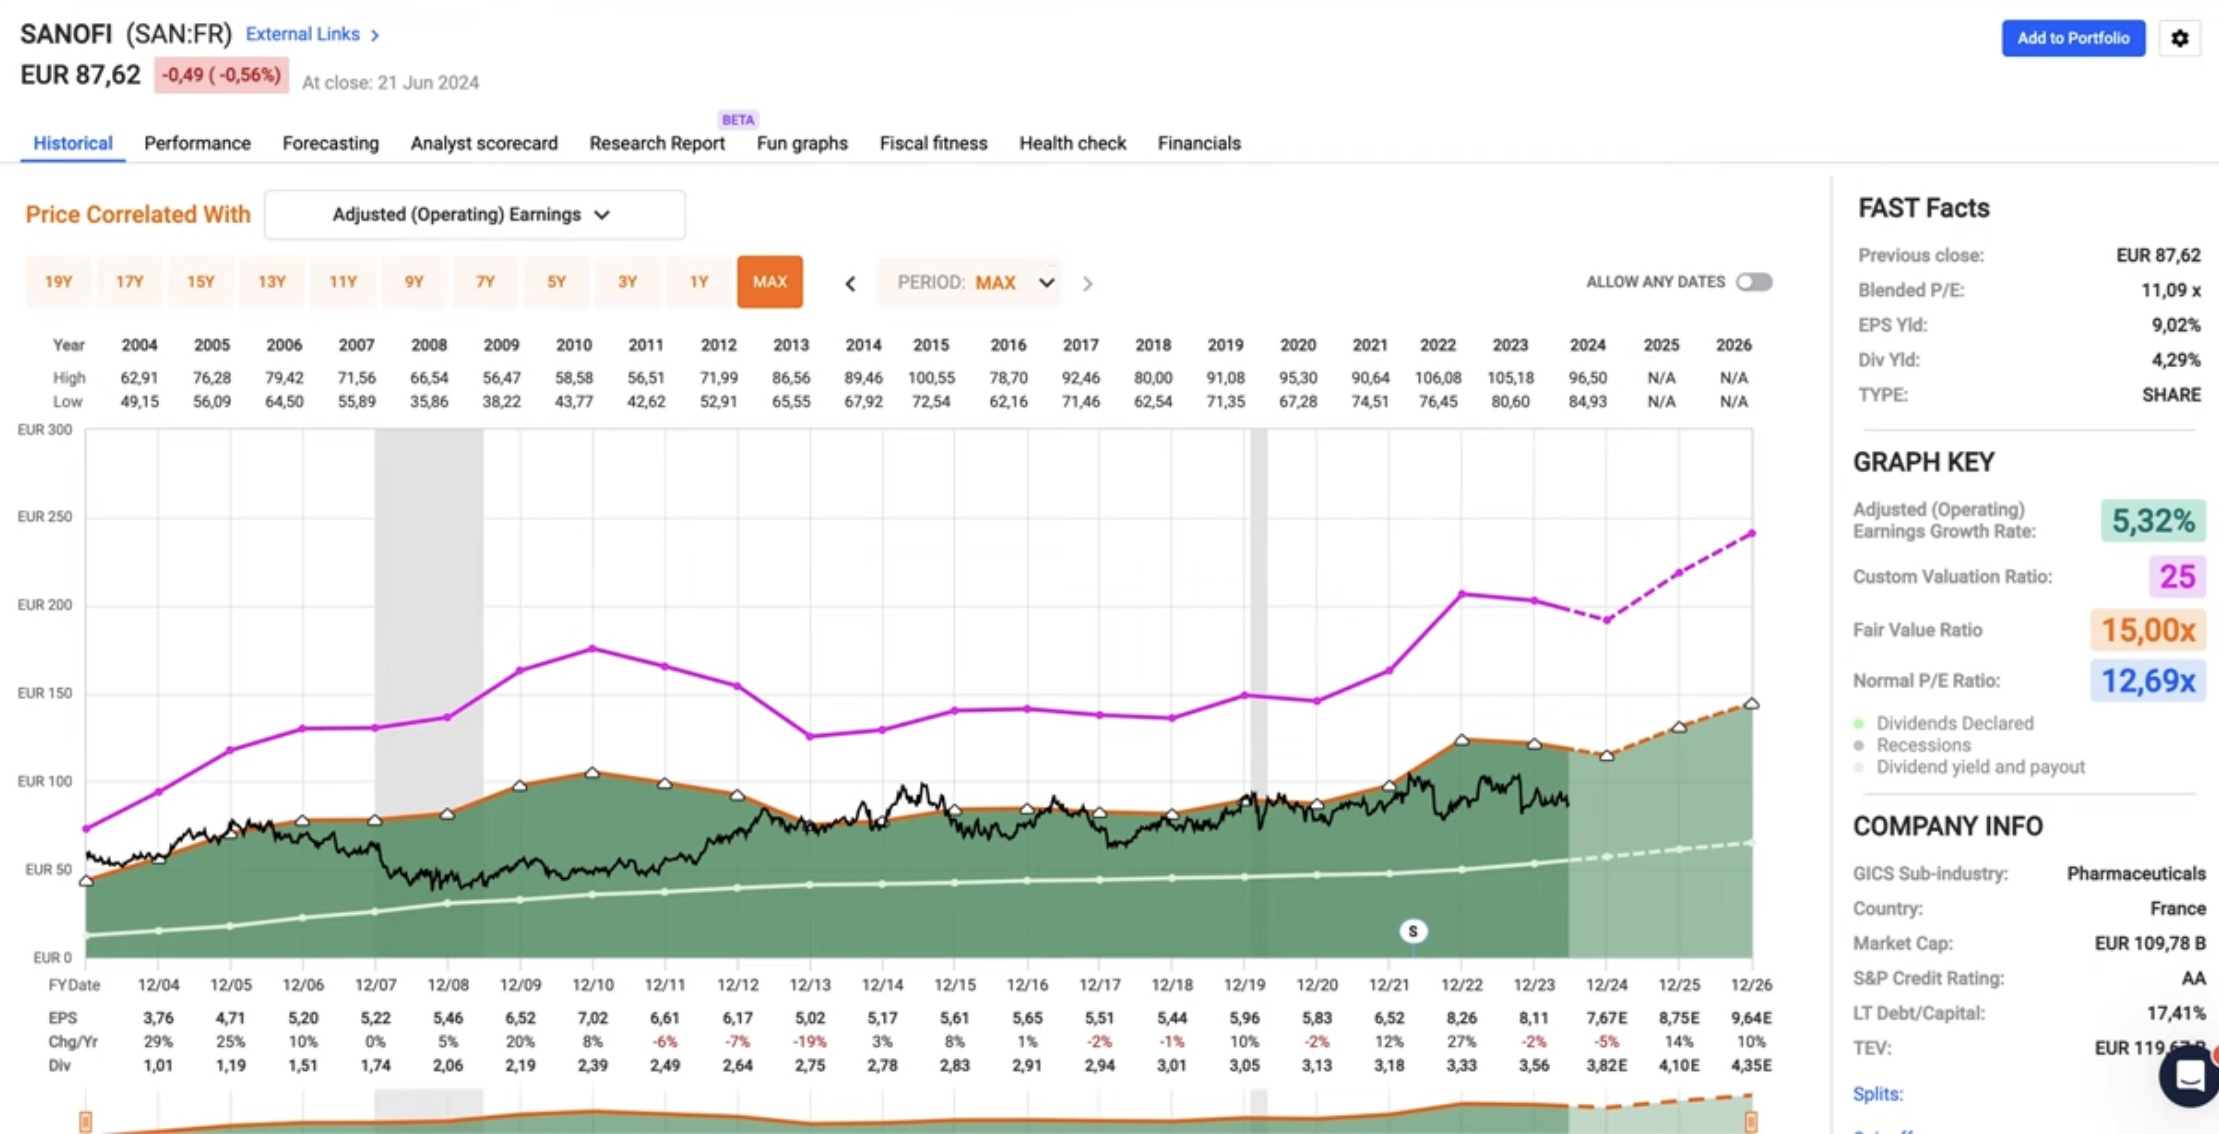Open the chat support bubble icon
This screenshot has height=1134, width=2219.
point(2190,1076)
